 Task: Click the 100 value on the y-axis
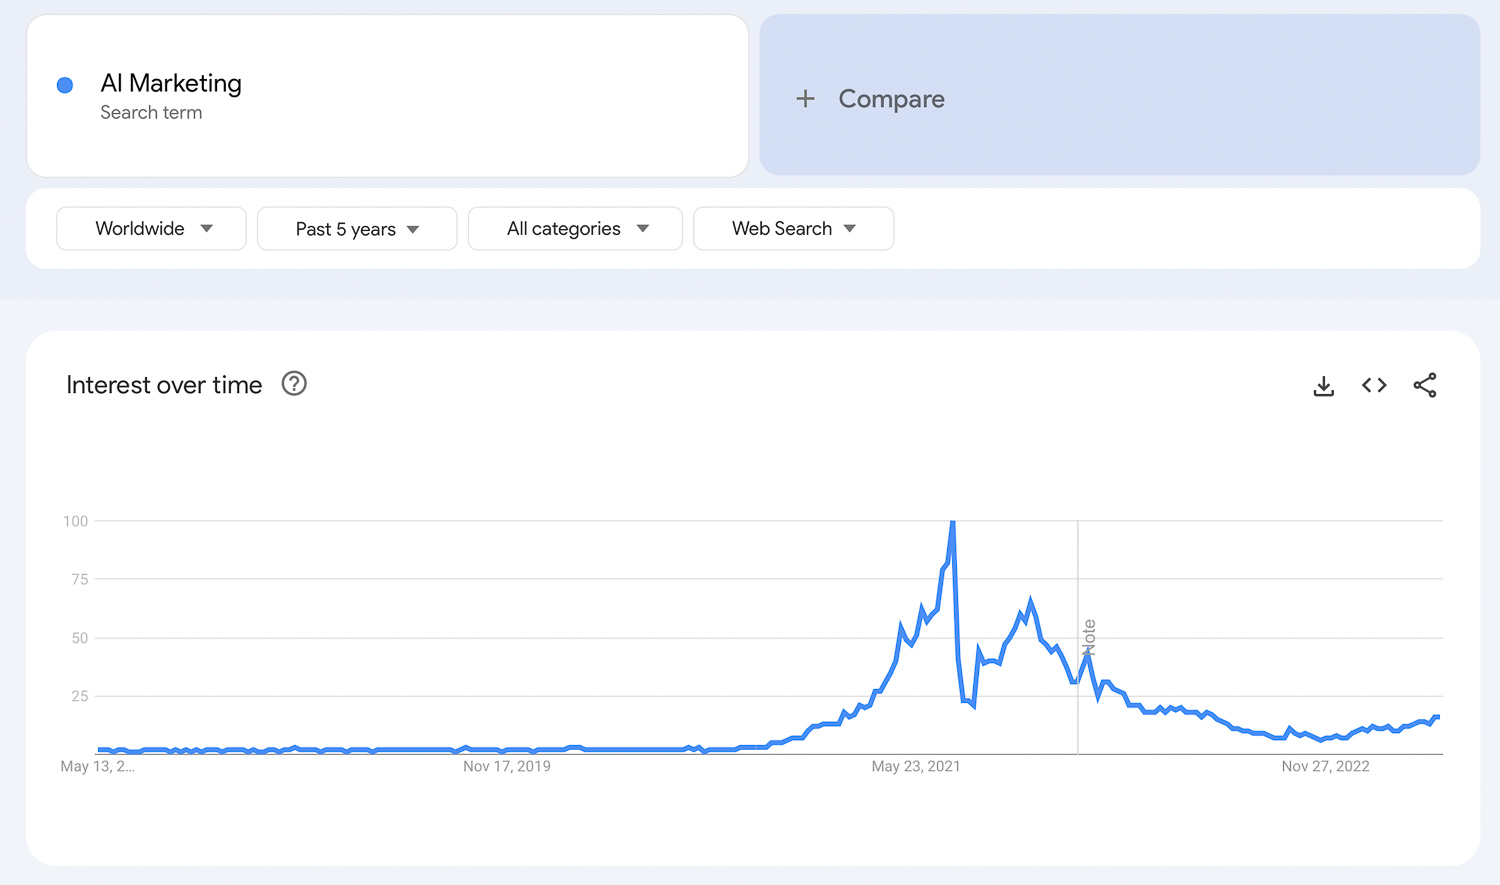[76, 521]
